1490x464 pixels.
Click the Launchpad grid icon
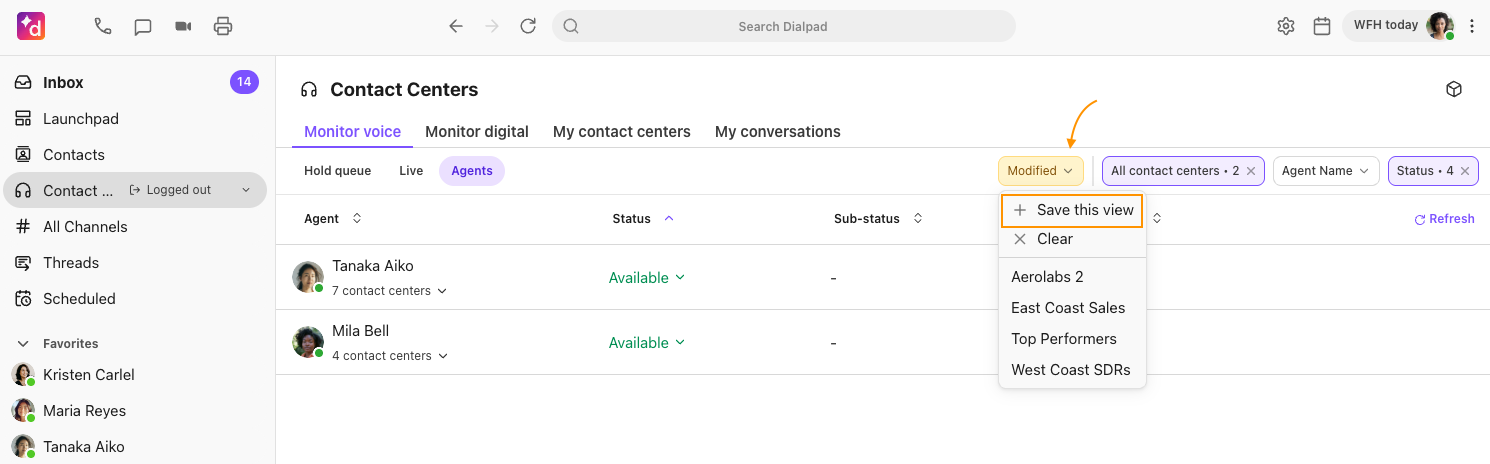click(23, 119)
